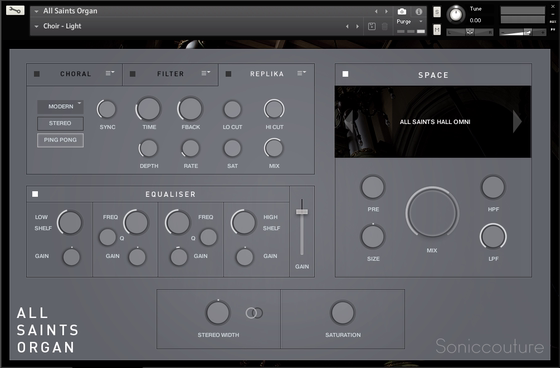The image size is (560, 368).
Task: Switch to the REPLIKA tab
Action: coord(267,74)
